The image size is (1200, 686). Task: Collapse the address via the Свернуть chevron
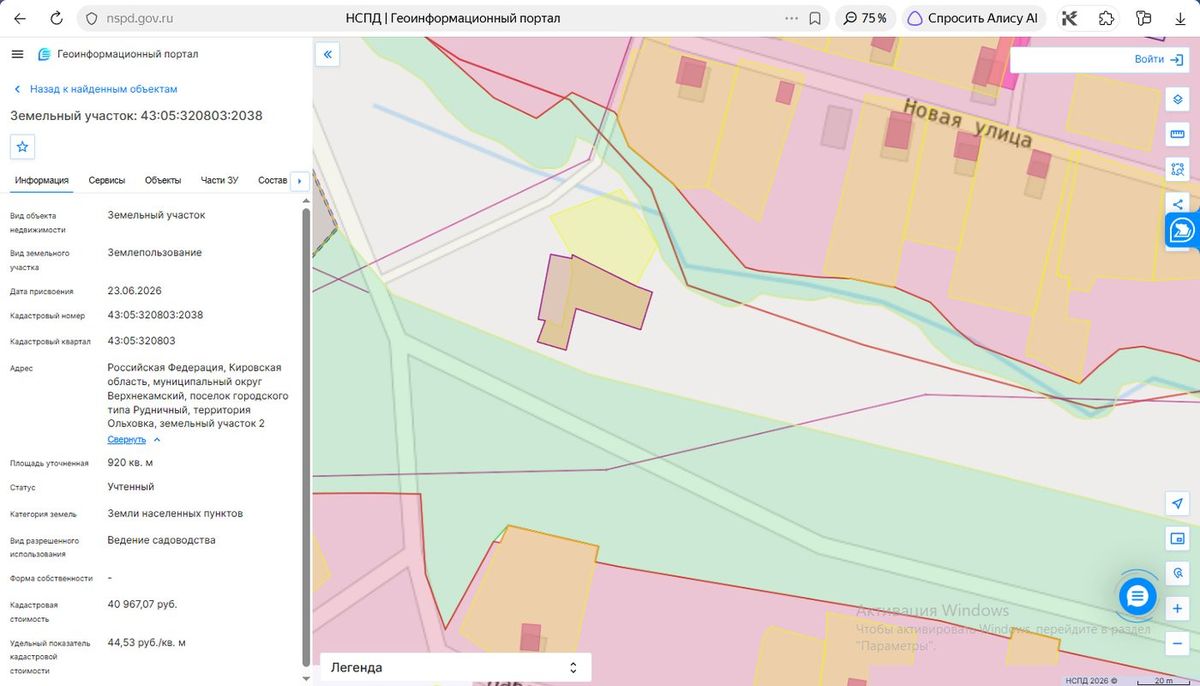157,440
